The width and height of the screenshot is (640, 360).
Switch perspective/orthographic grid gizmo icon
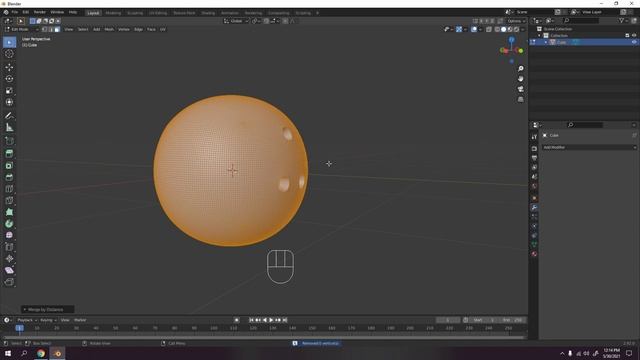click(x=520, y=99)
